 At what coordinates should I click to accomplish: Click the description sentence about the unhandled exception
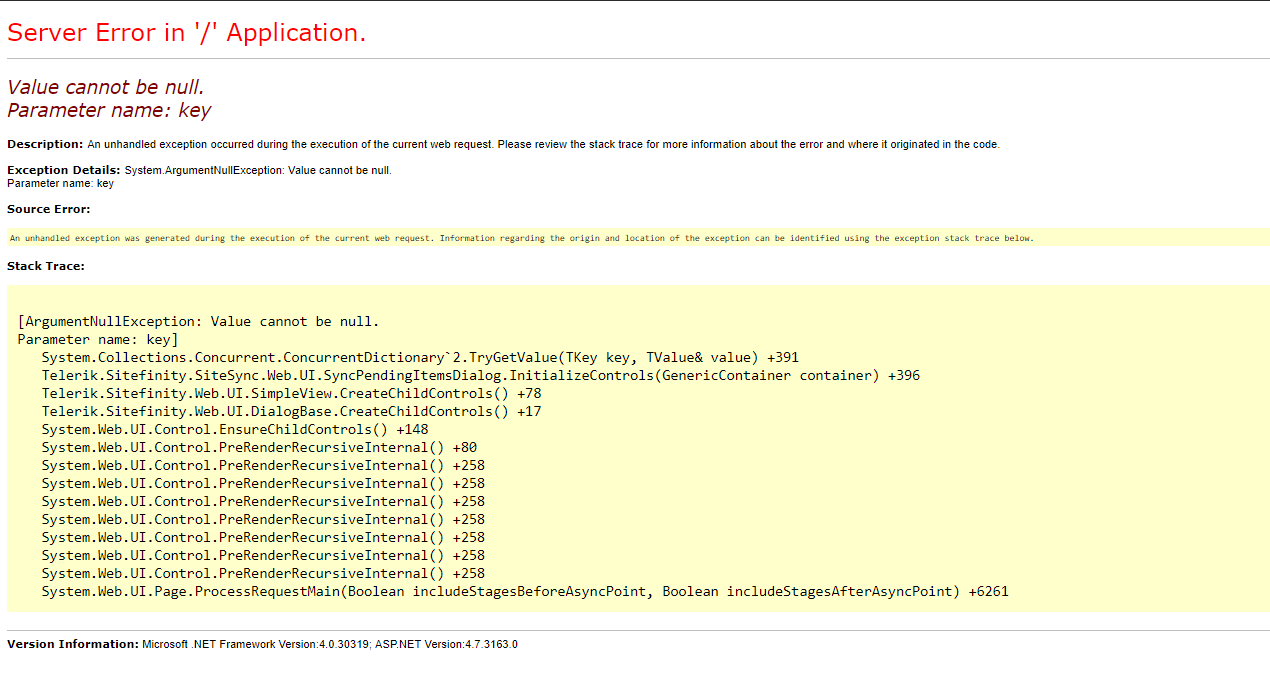[543, 144]
